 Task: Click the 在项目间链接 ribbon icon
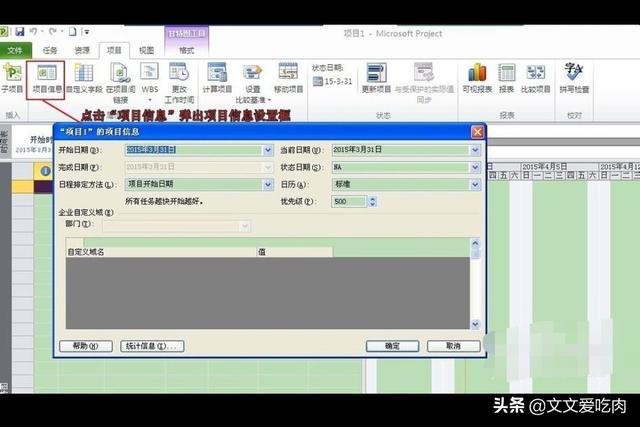(x=120, y=78)
